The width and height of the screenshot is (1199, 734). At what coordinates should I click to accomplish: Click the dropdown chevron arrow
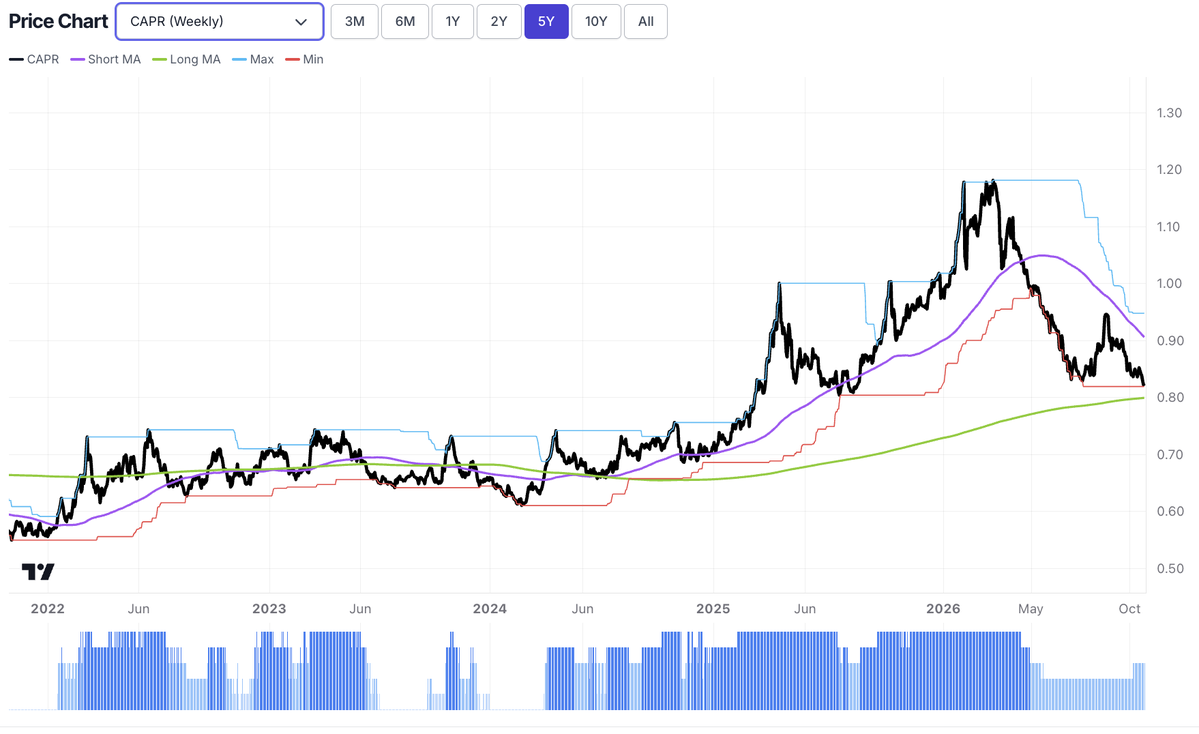301,22
